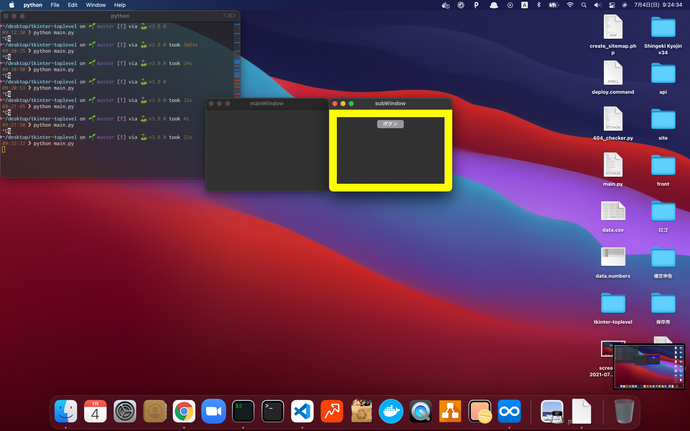Click the floating screenshot preview thumbnail
690x431 pixels.
tap(649, 367)
